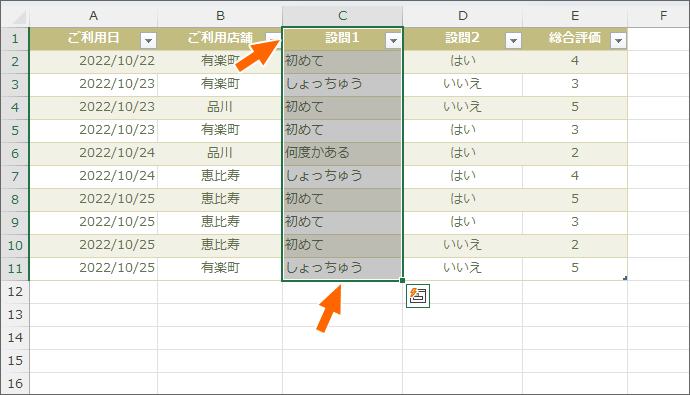Select column F header
The width and height of the screenshot is (690, 395).
[x=659, y=16]
